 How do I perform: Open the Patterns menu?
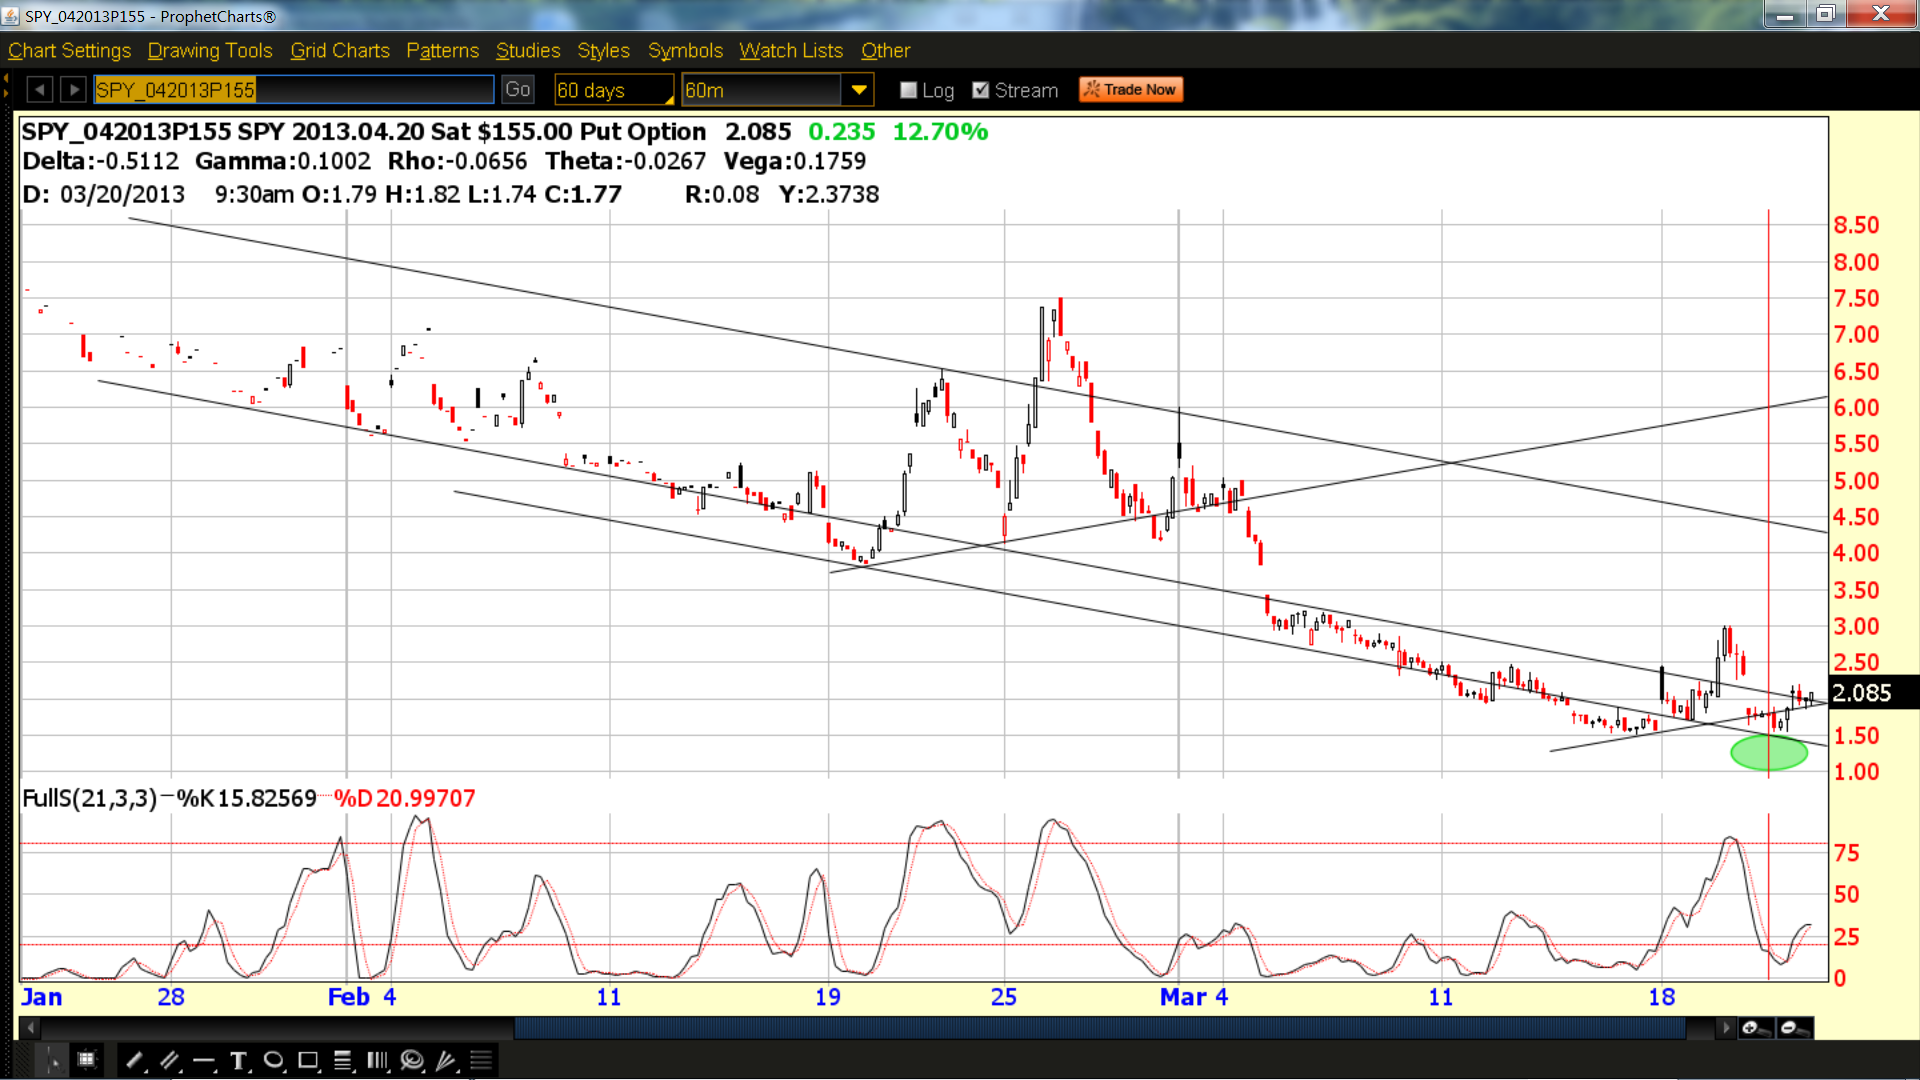pos(442,50)
